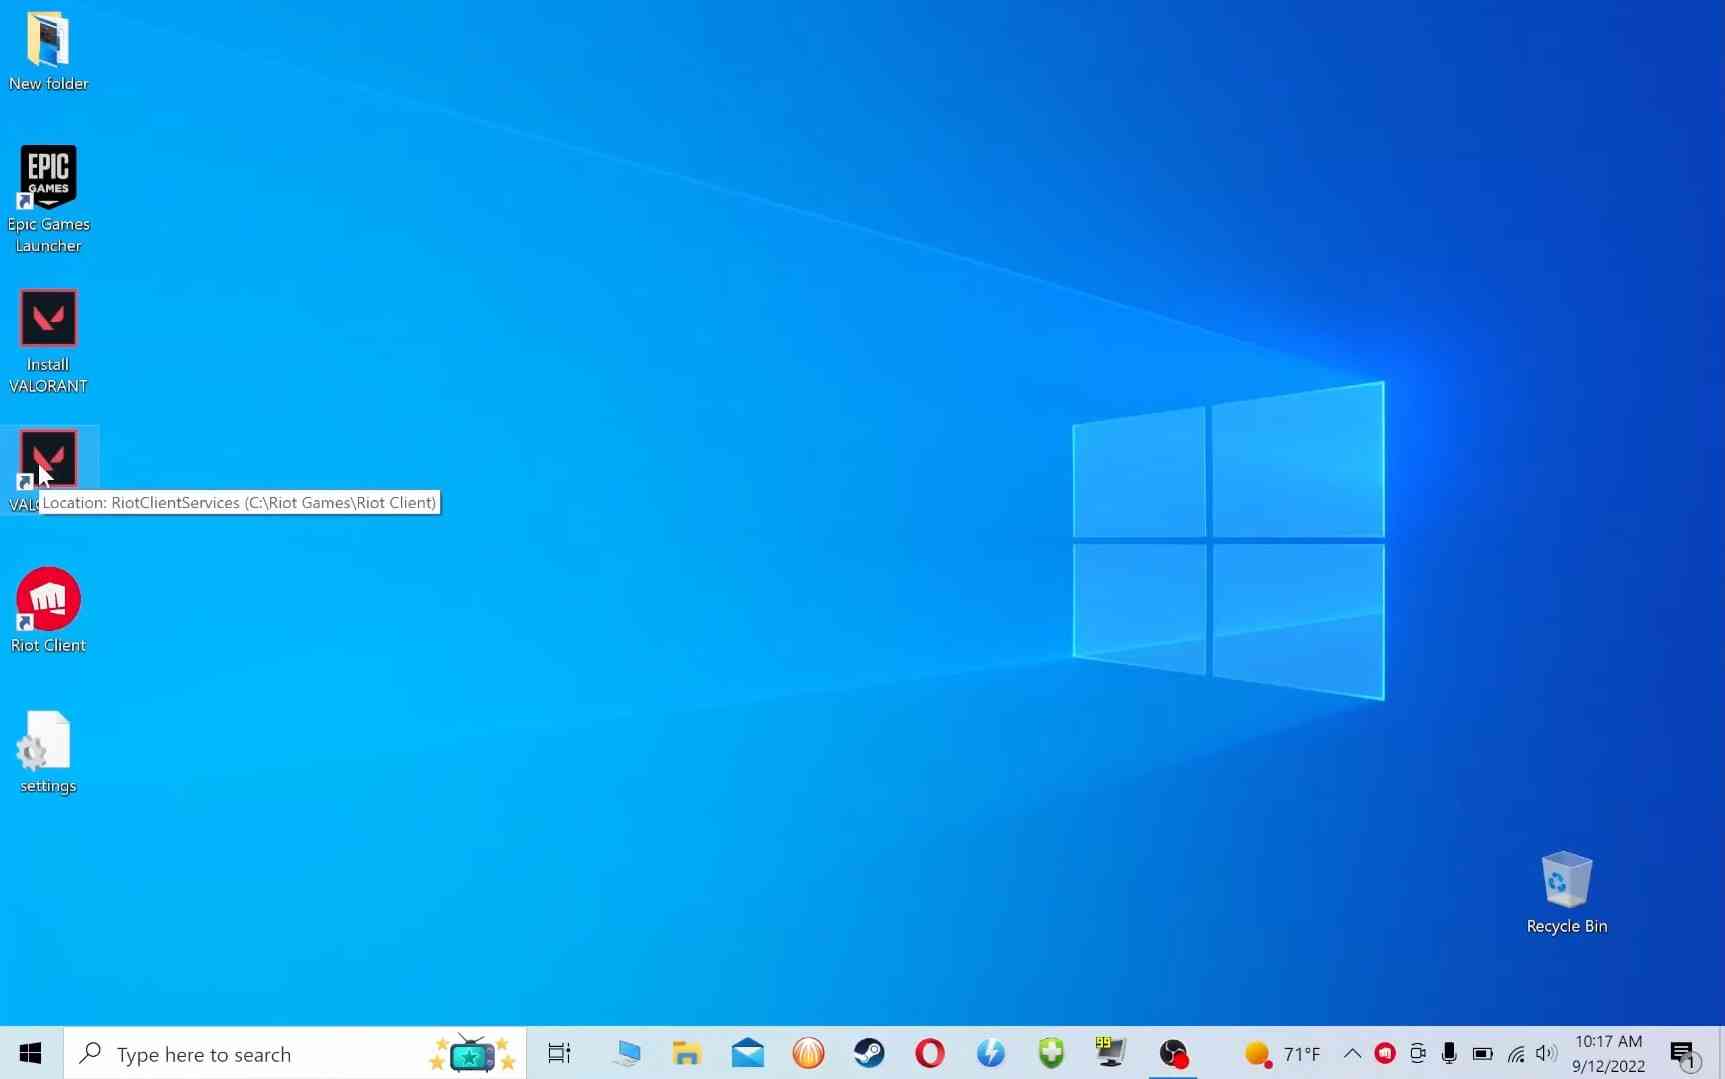Open the Windows Start menu
The width and height of the screenshot is (1725, 1079).
pos(30,1053)
